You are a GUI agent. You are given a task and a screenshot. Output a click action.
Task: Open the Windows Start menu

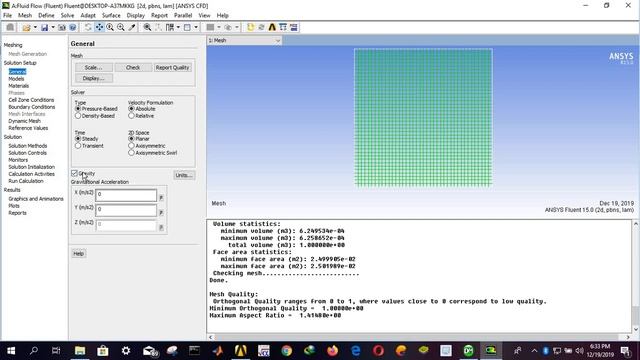11,350
